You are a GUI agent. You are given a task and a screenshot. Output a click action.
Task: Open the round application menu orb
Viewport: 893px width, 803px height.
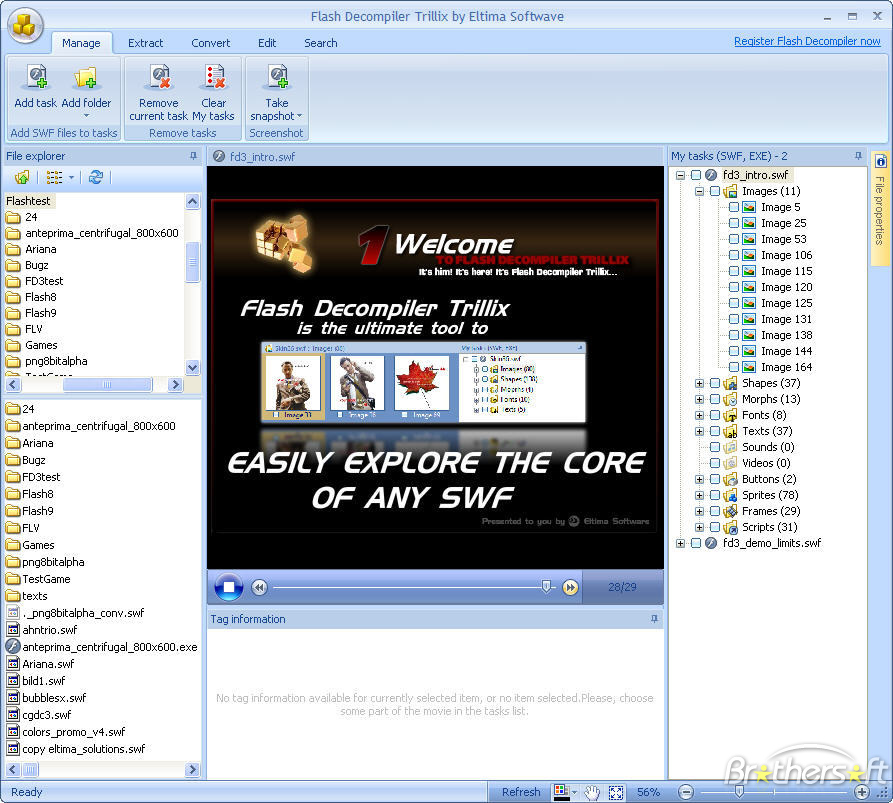(x=24, y=25)
